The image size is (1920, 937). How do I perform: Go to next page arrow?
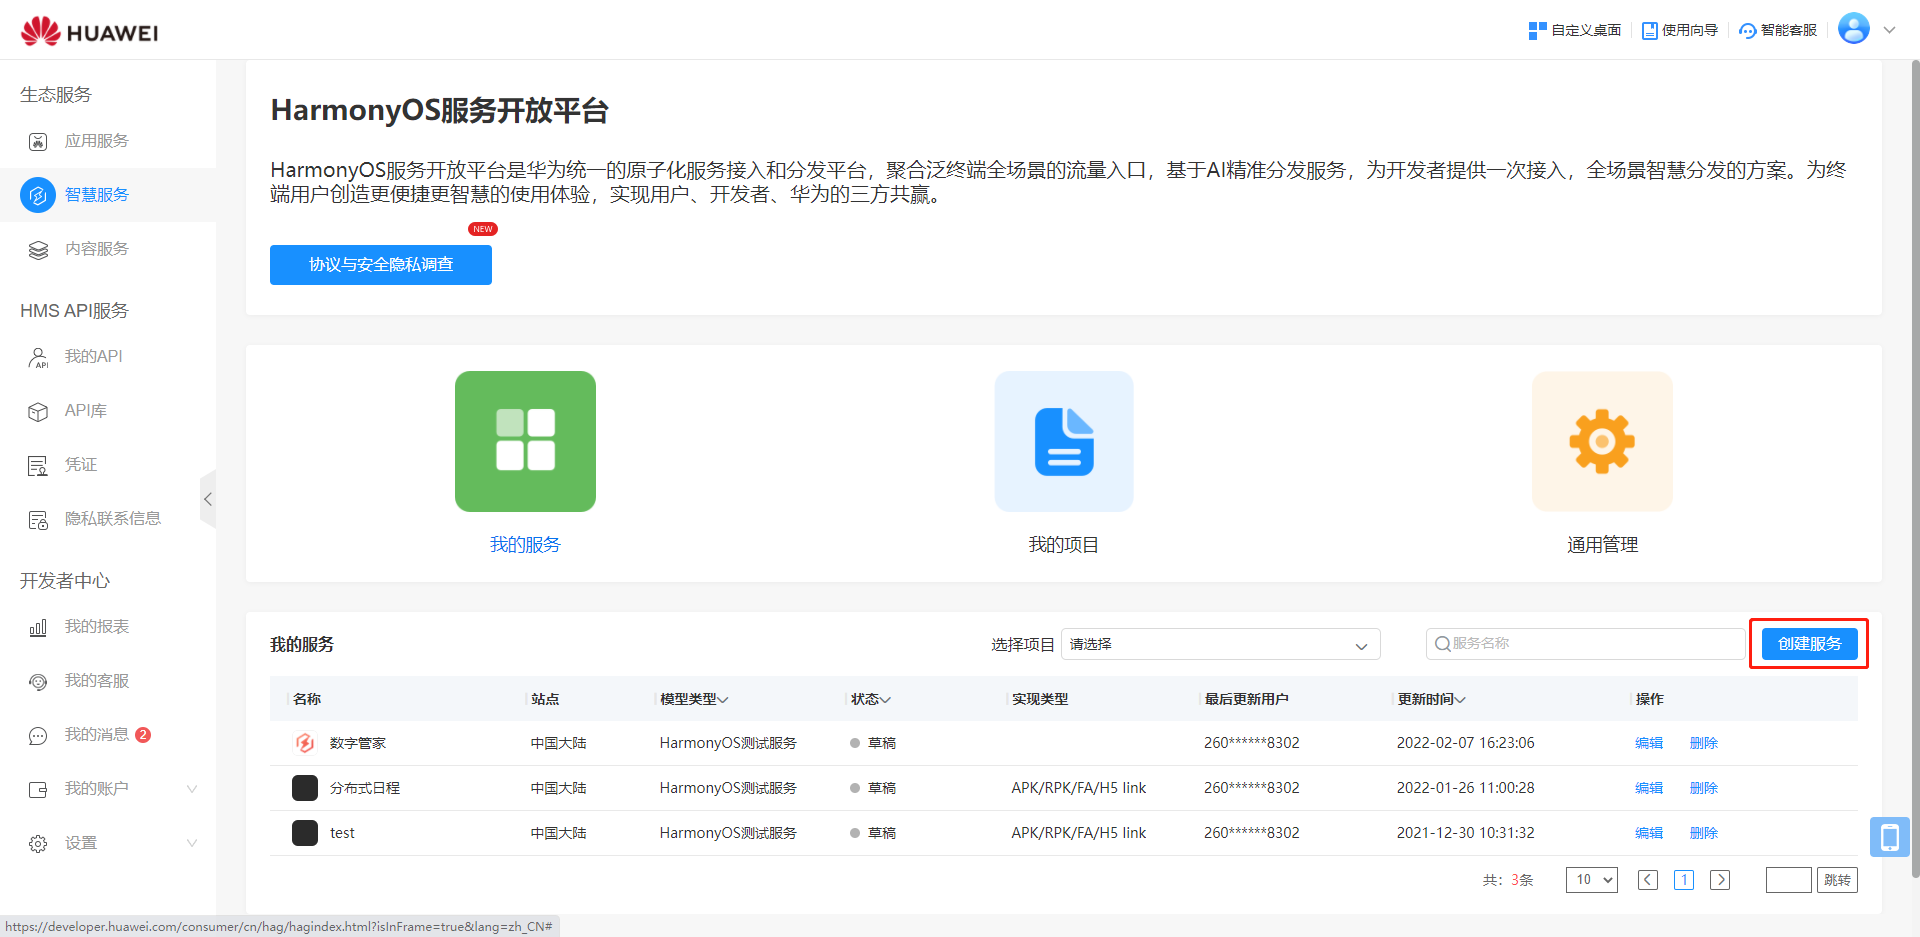(x=1720, y=880)
